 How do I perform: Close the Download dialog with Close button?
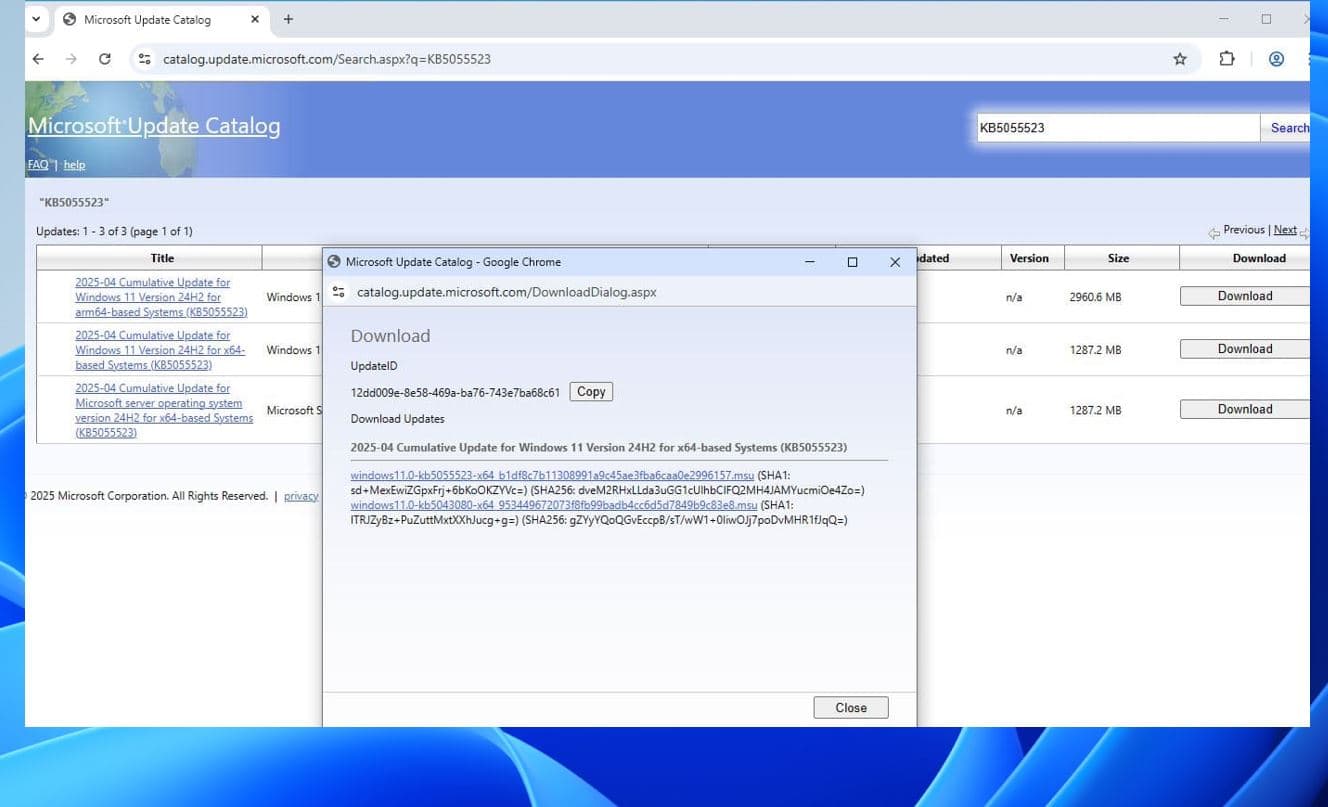pyautogui.click(x=851, y=708)
